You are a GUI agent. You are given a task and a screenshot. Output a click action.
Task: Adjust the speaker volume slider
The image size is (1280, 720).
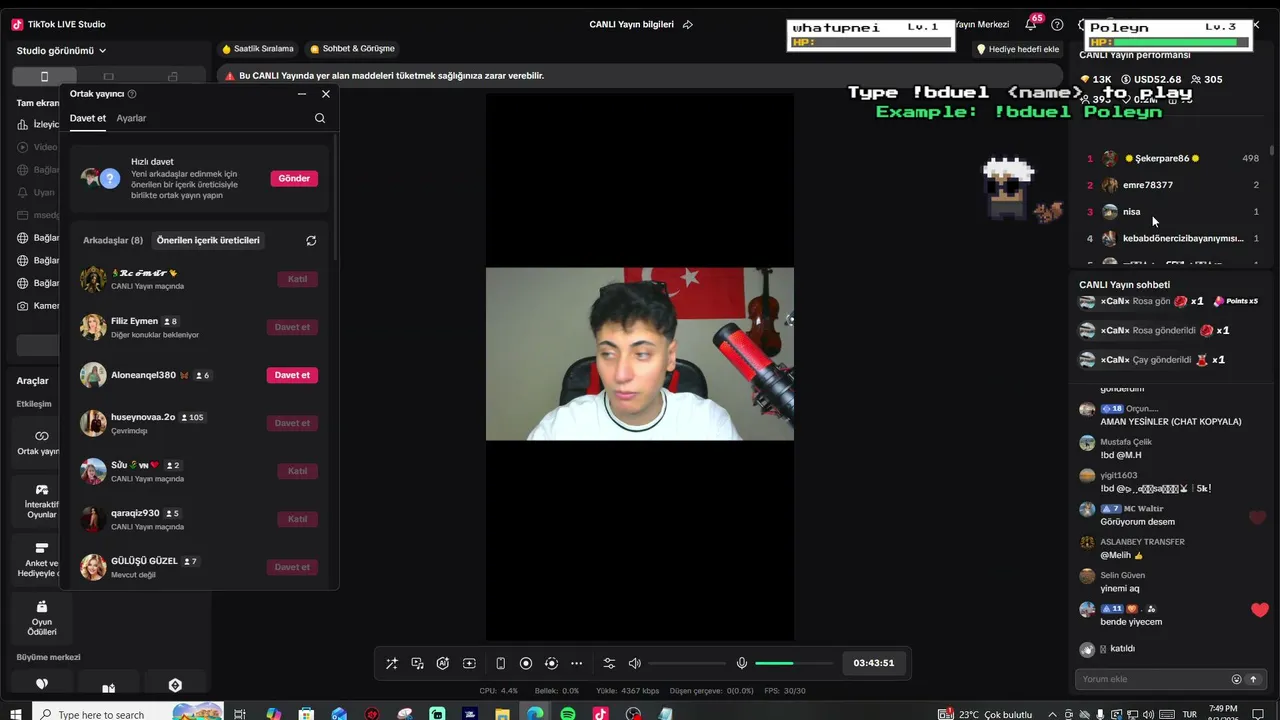pyautogui.click(x=687, y=663)
